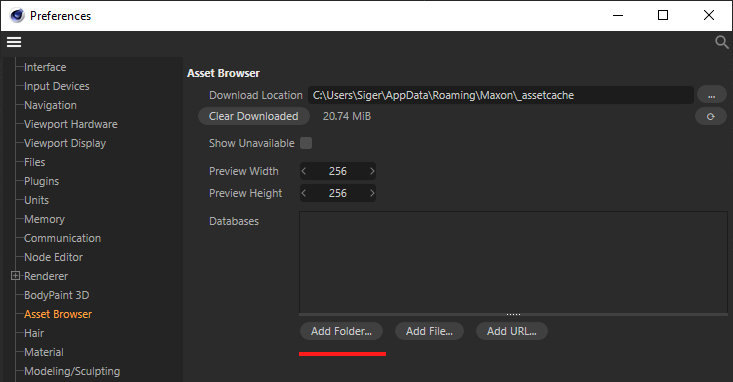Maximize the Preferences window

point(663,15)
